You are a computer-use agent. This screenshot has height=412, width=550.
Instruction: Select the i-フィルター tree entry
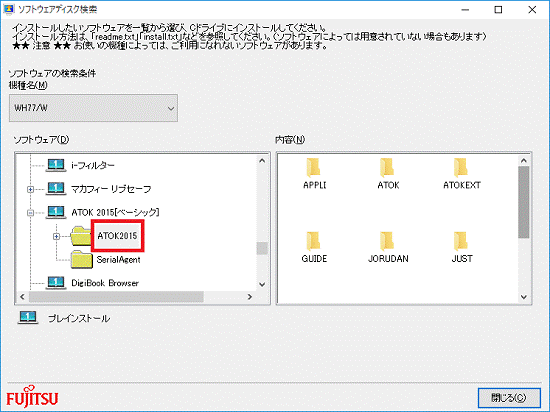click(93, 165)
